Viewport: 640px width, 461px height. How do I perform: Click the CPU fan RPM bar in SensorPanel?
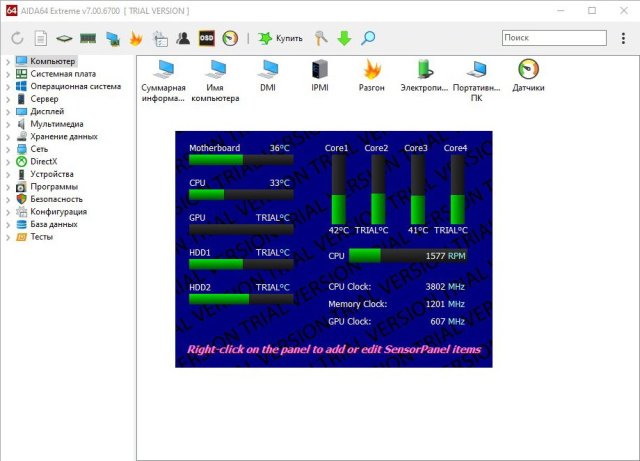coord(407,255)
